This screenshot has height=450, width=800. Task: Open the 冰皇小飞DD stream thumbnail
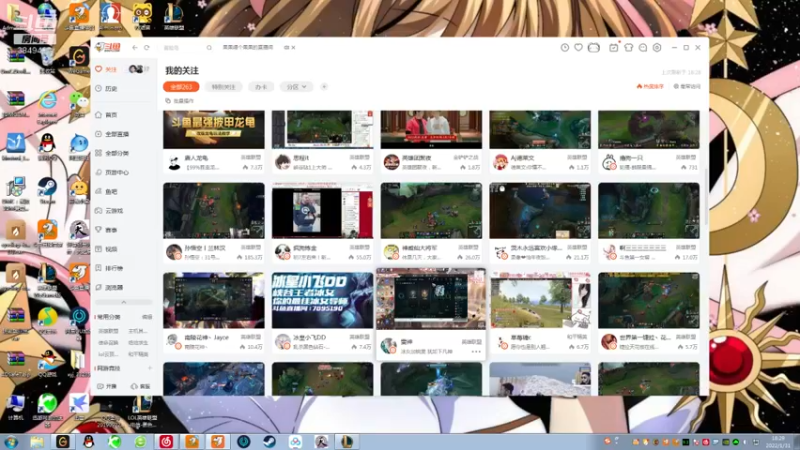[x=322, y=300]
